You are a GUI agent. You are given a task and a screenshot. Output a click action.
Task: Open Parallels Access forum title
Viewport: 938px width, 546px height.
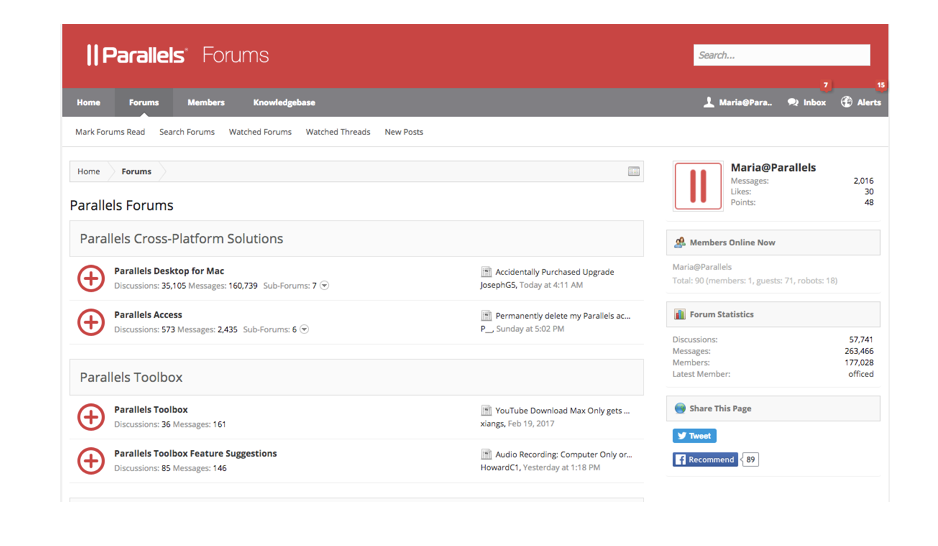[x=148, y=315]
